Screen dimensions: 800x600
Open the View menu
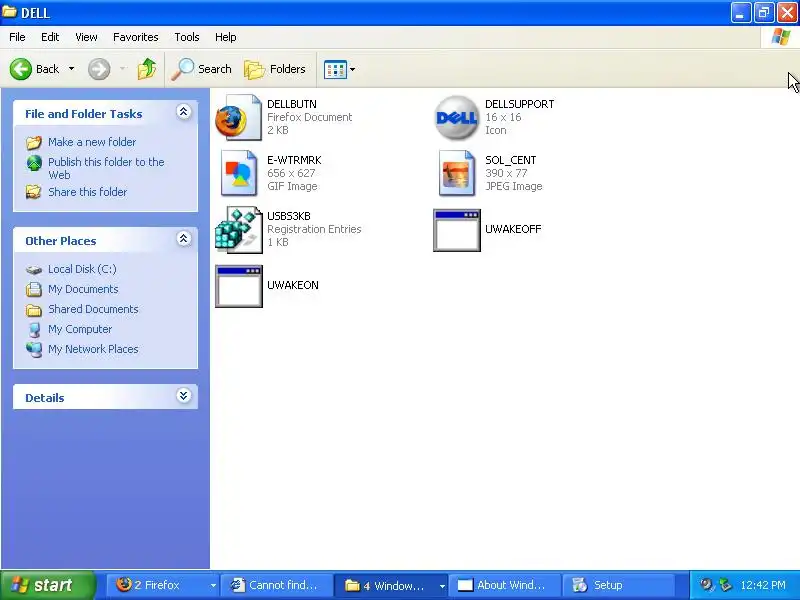[86, 37]
